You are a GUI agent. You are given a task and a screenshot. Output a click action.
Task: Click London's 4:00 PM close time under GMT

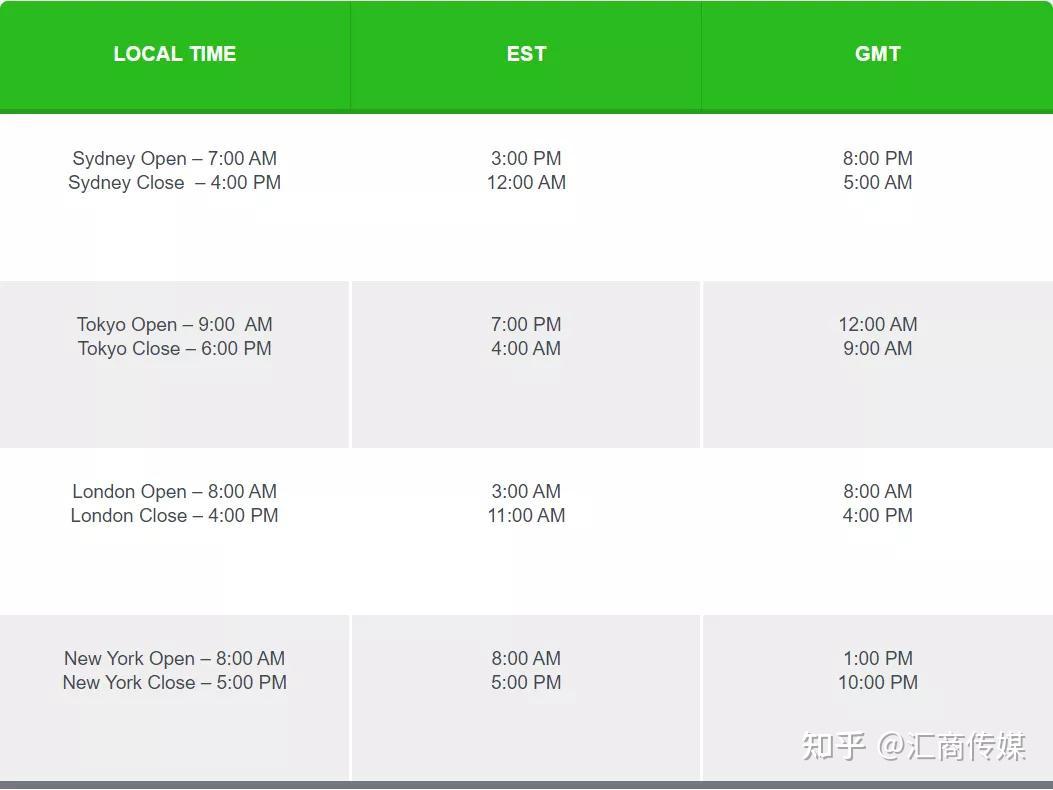[x=877, y=516]
